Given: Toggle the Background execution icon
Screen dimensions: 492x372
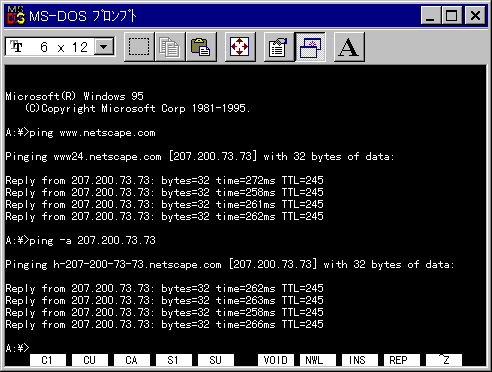Looking at the screenshot, I should coord(310,47).
